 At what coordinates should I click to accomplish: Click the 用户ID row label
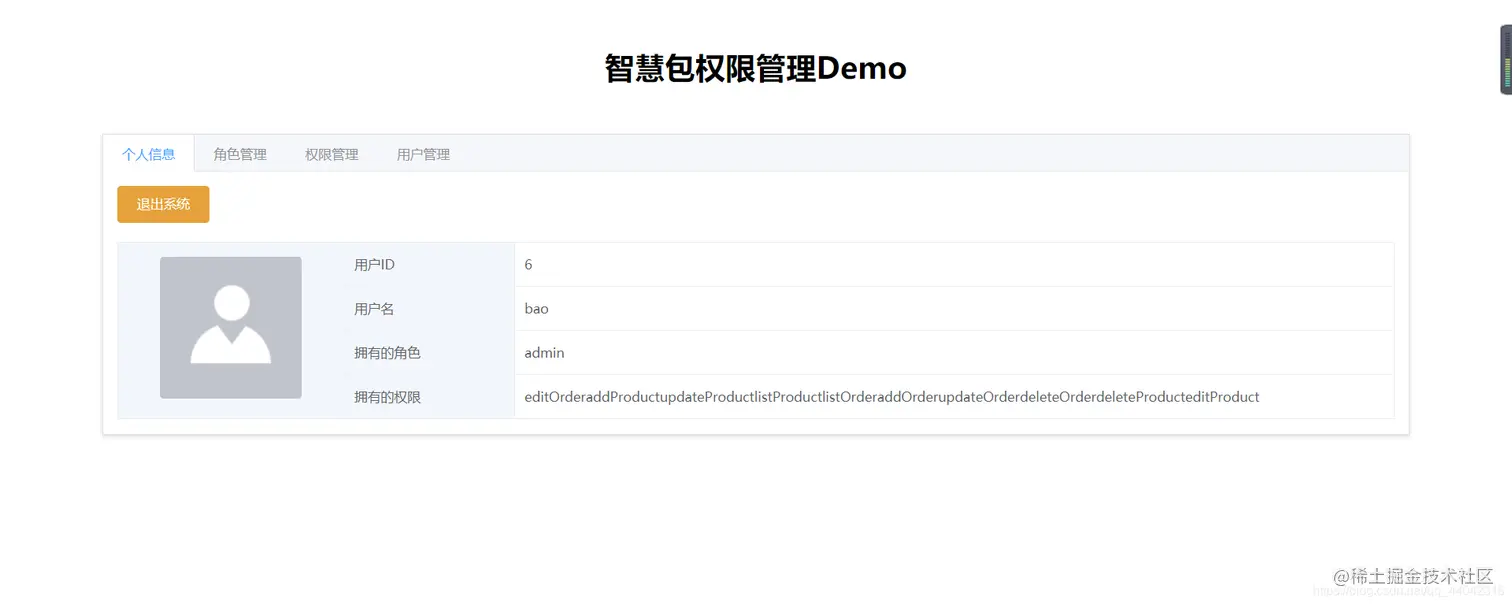[374, 264]
